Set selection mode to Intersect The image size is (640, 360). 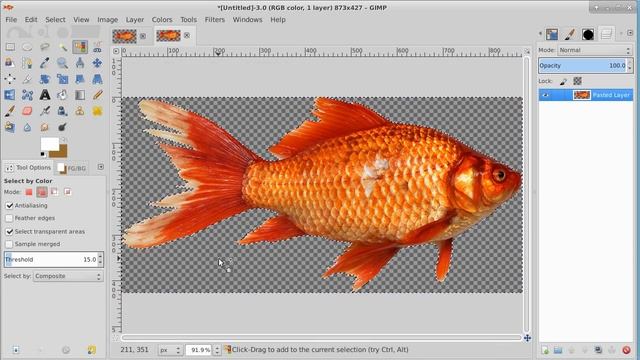[67, 192]
